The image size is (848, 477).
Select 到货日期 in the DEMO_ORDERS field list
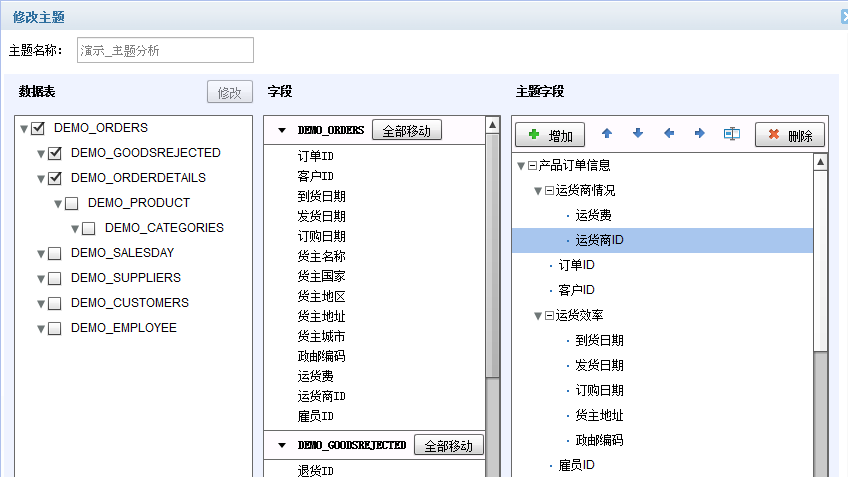coord(321,196)
